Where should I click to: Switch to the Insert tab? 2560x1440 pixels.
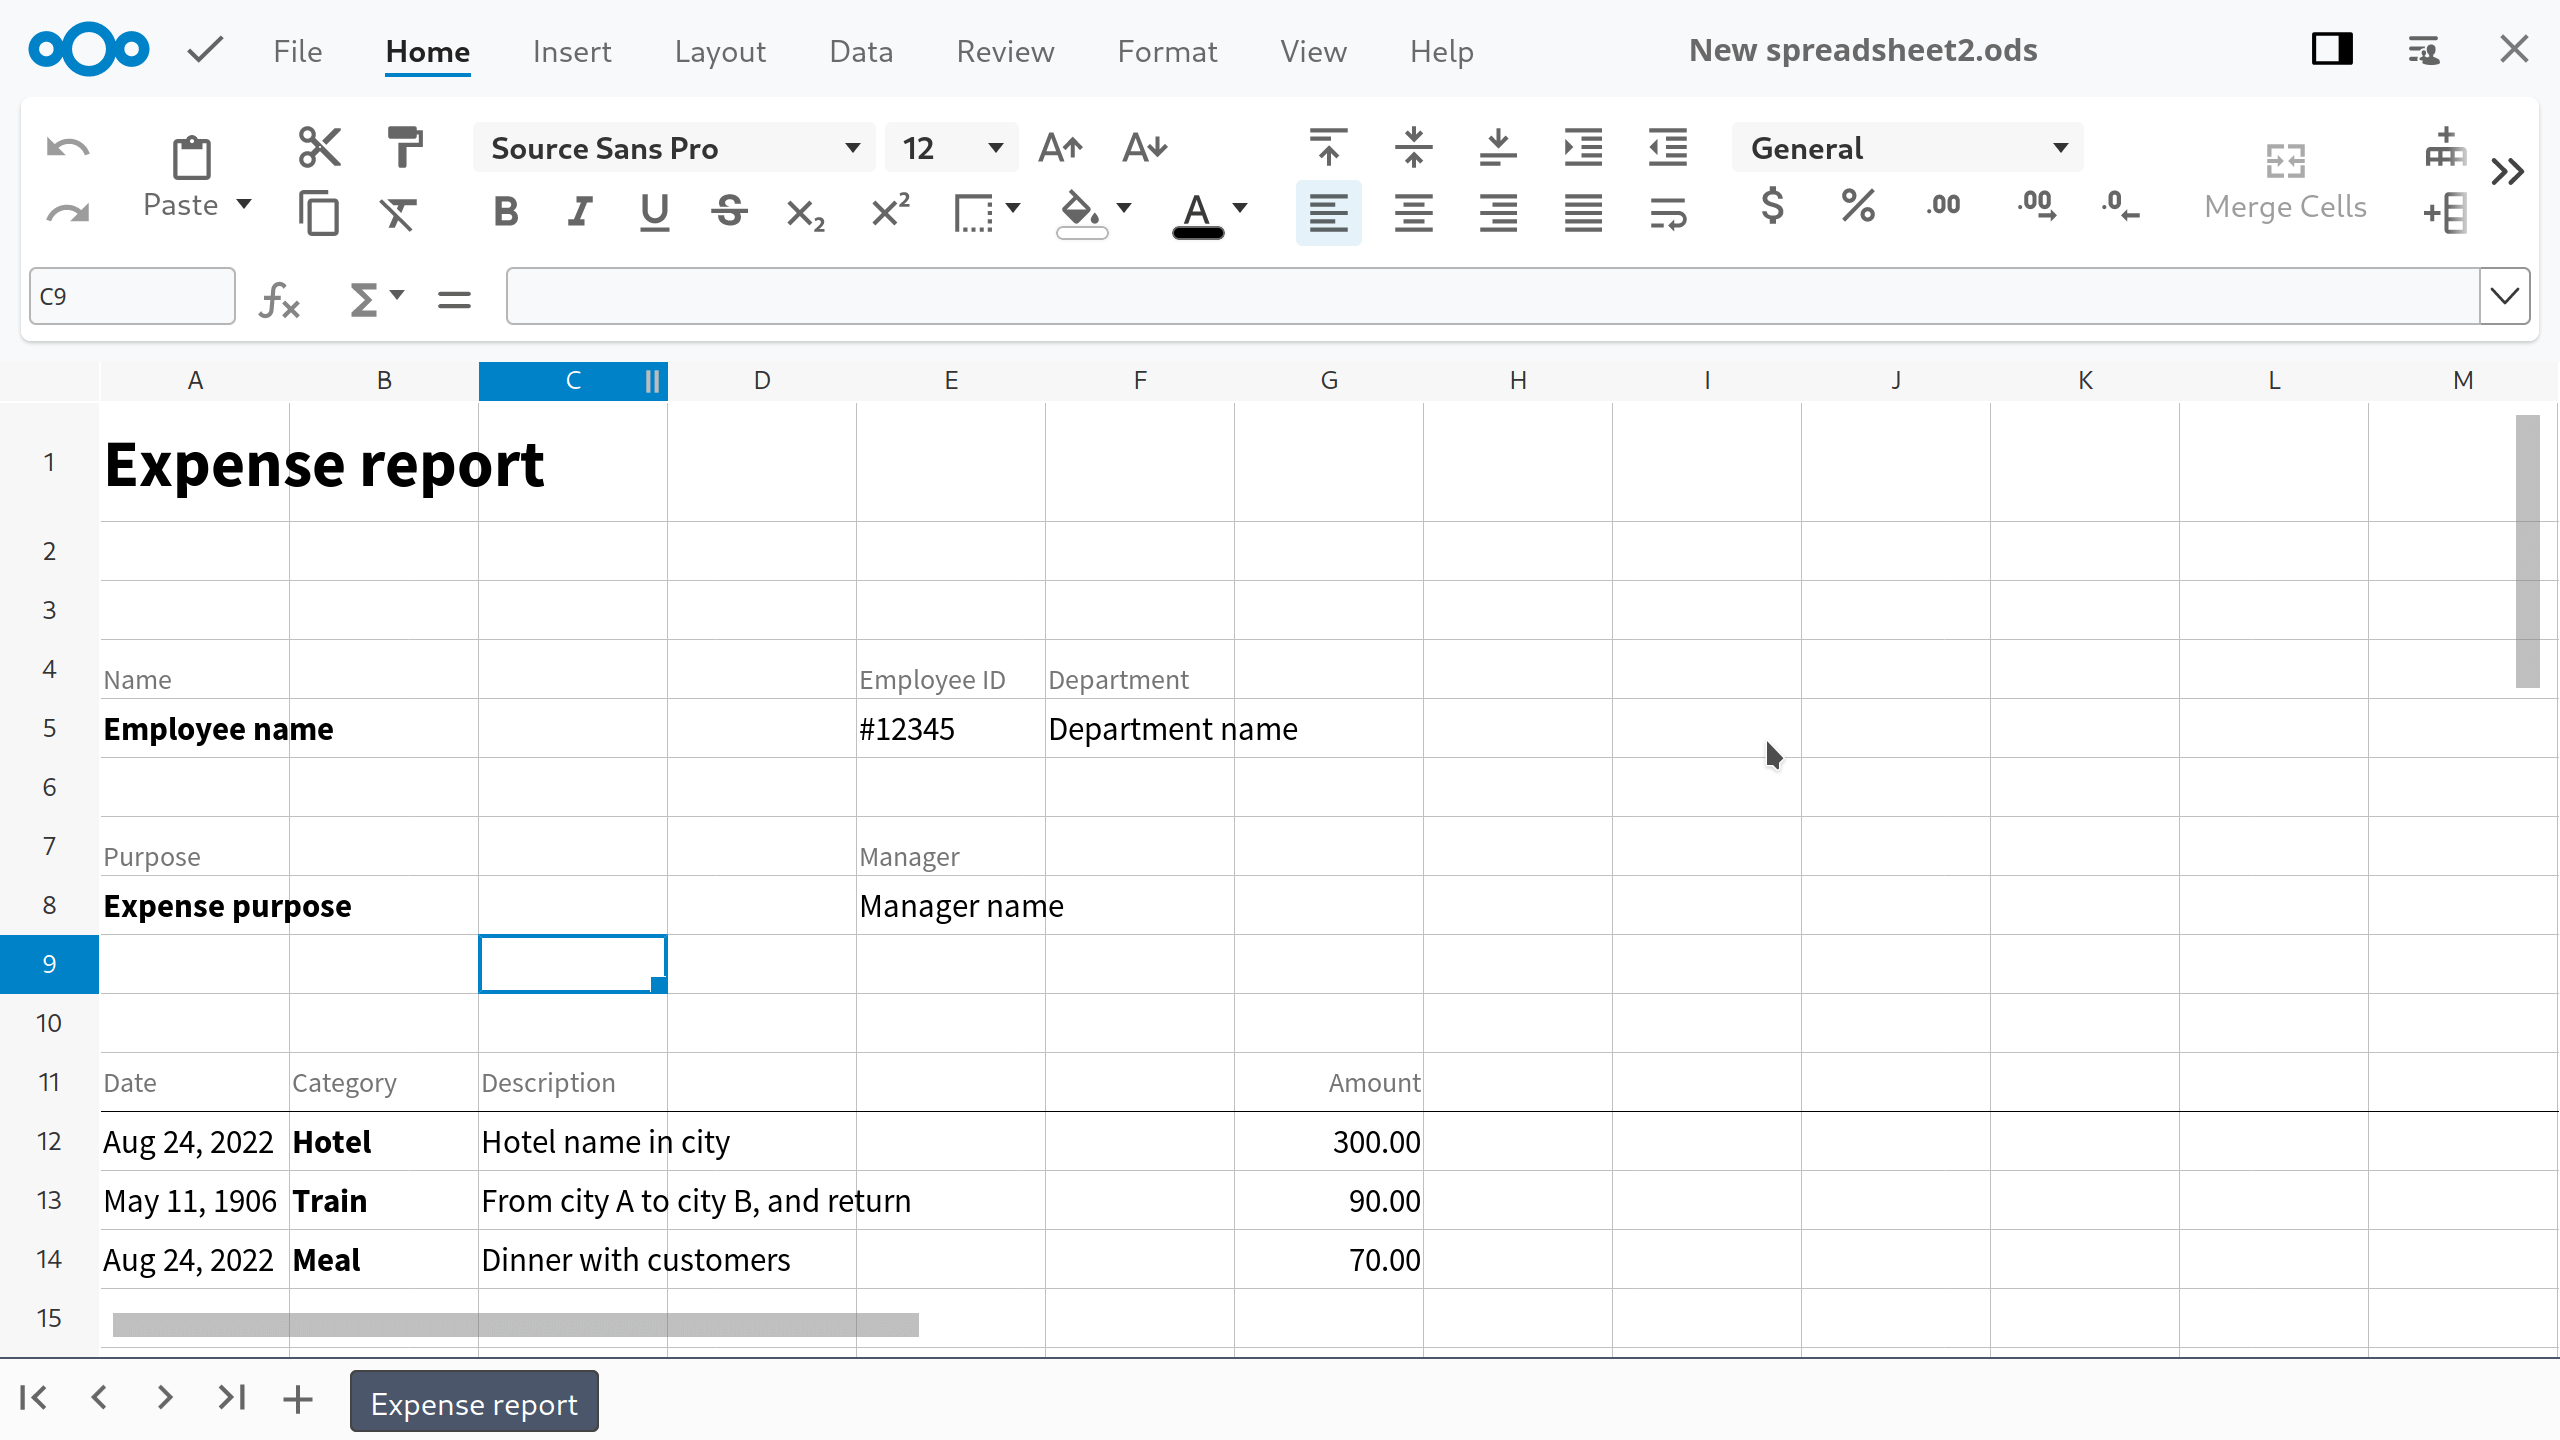(571, 51)
